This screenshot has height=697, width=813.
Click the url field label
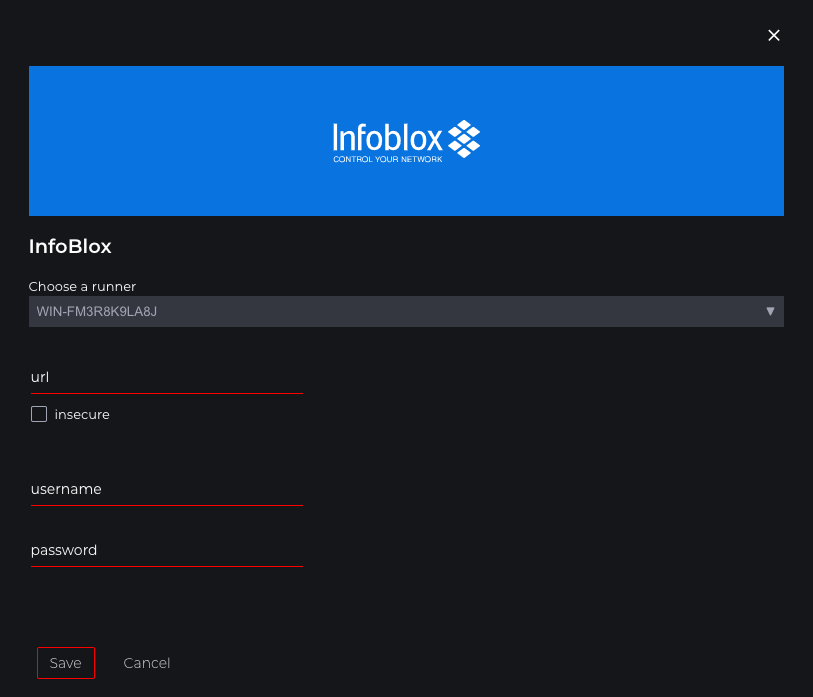[x=39, y=377]
